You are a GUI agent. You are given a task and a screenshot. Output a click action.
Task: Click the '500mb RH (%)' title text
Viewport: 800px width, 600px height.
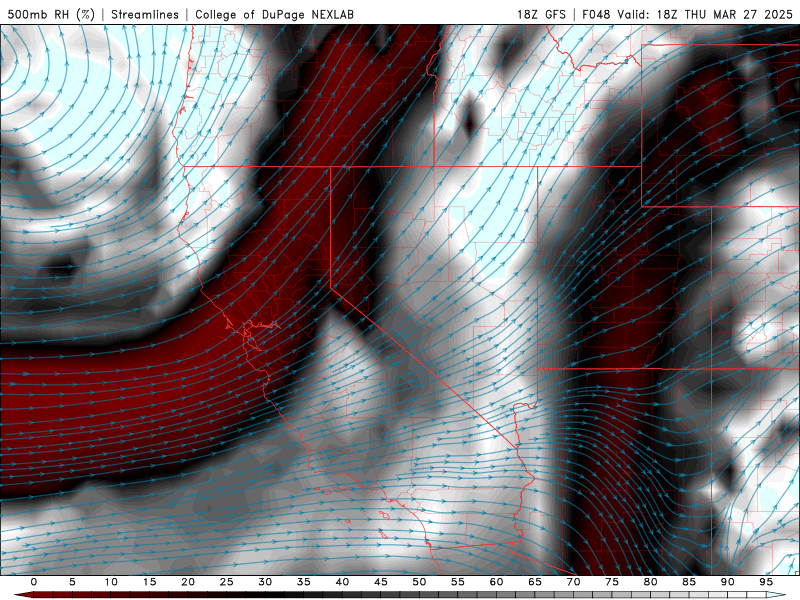pyautogui.click(x=51, y=14)
